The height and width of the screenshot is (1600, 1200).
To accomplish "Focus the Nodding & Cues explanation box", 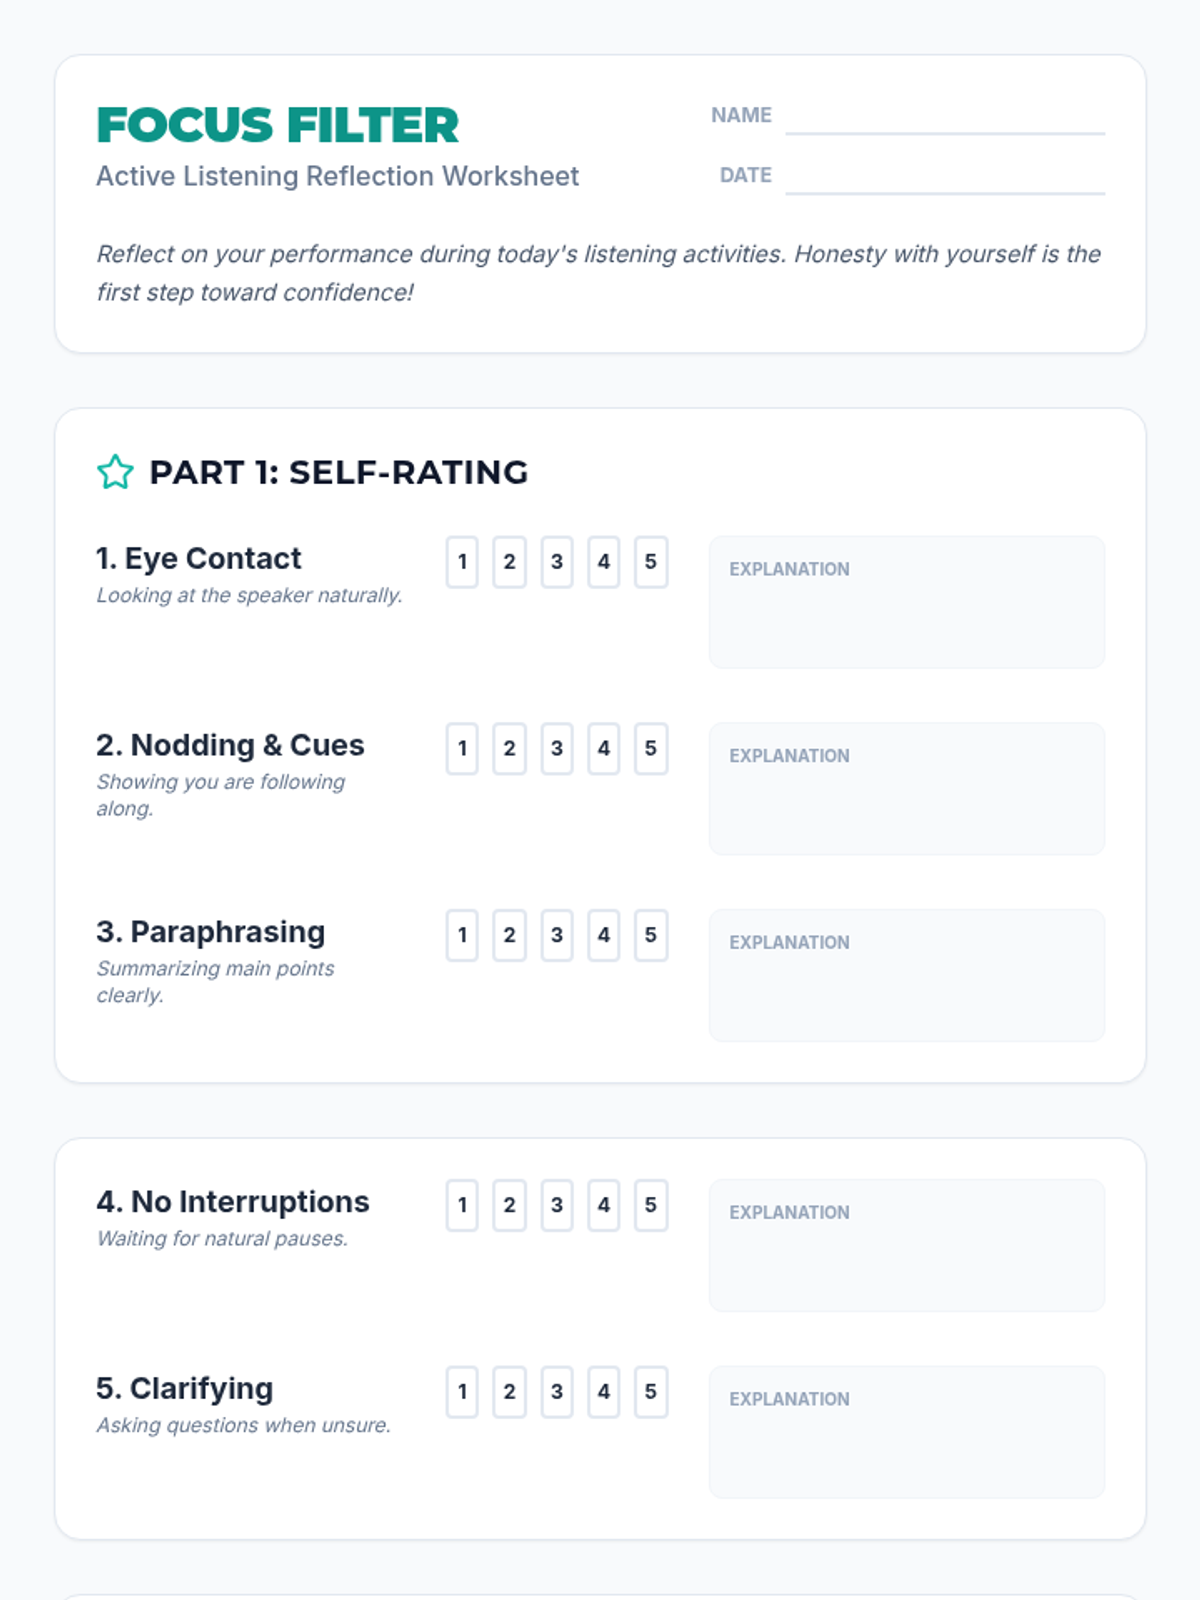I will [907, 790].
